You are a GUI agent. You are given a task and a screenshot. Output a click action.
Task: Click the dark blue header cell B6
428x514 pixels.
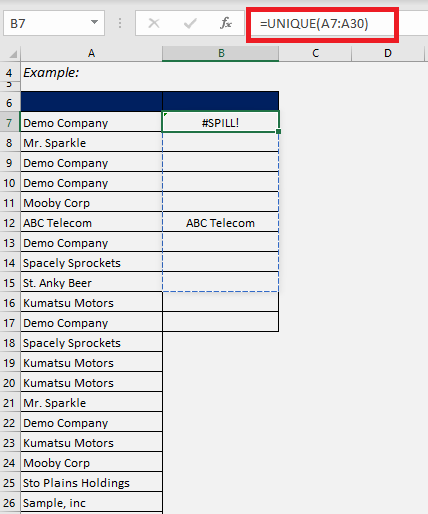[220, 101]
